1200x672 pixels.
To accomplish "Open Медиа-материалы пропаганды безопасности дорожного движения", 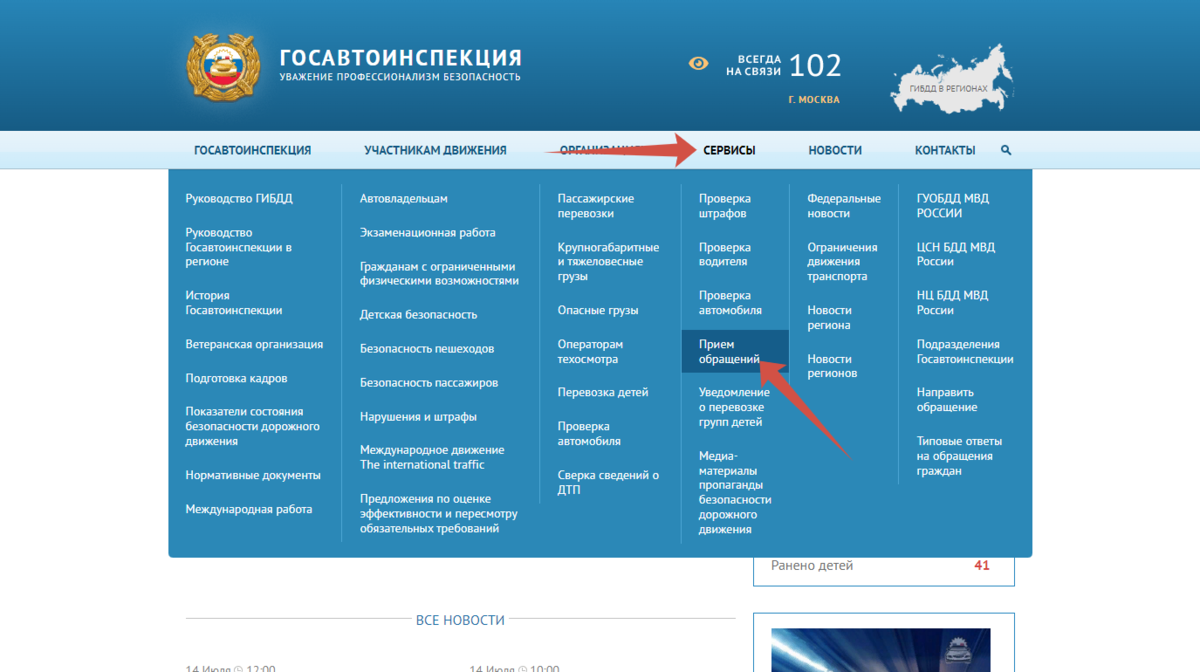I will (x=735, y=492).
